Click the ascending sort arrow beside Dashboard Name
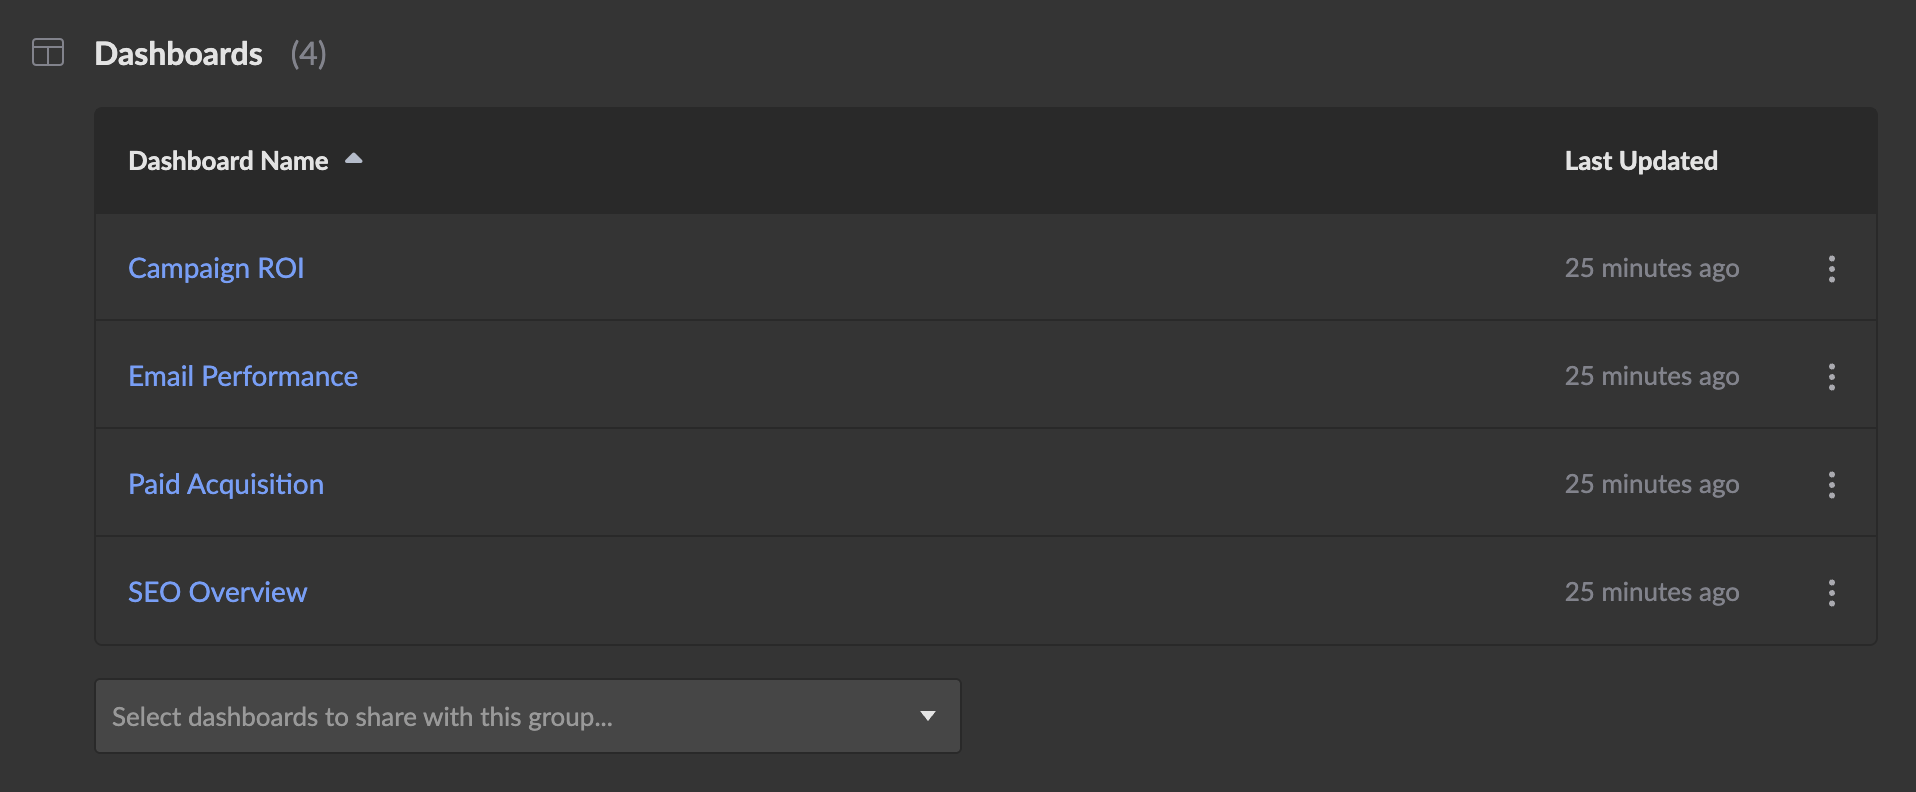The image size is (1916, 792). (353, 159)
